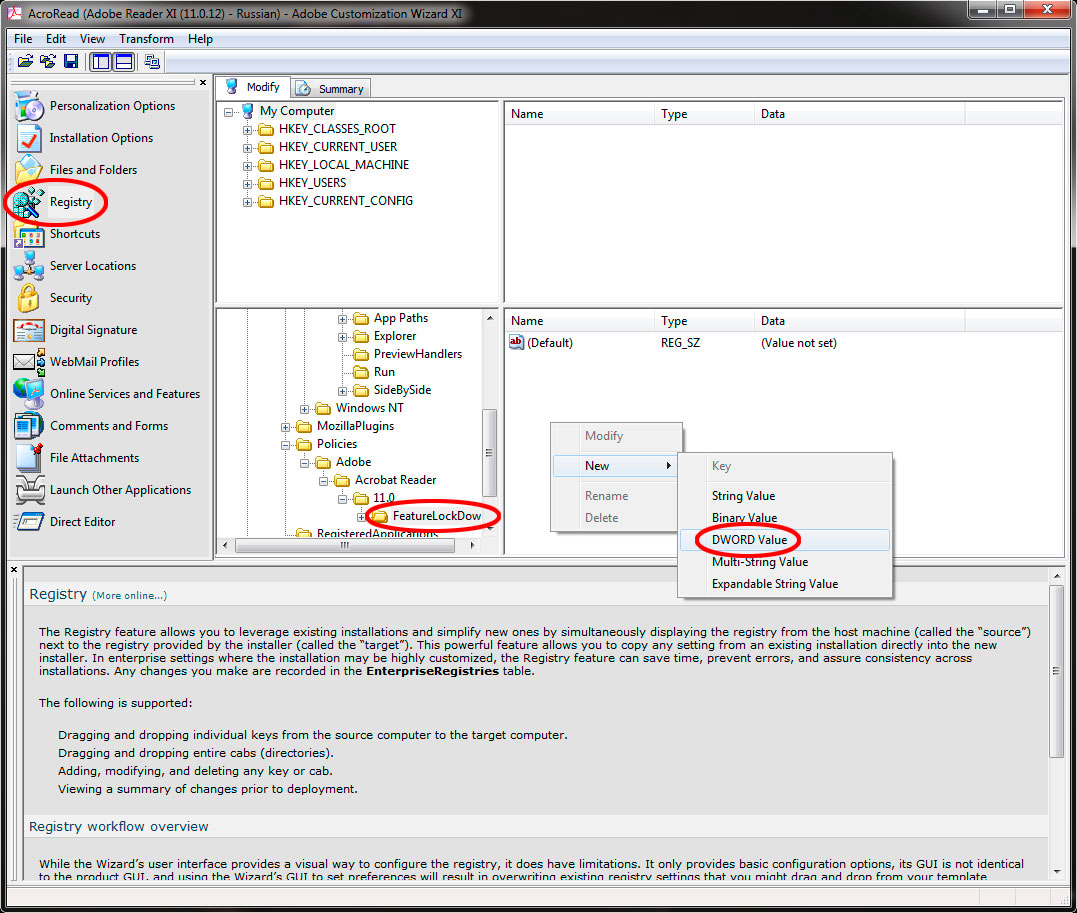Sort source values by Type column header
The image size is (1077, 913).
[704, 114]
